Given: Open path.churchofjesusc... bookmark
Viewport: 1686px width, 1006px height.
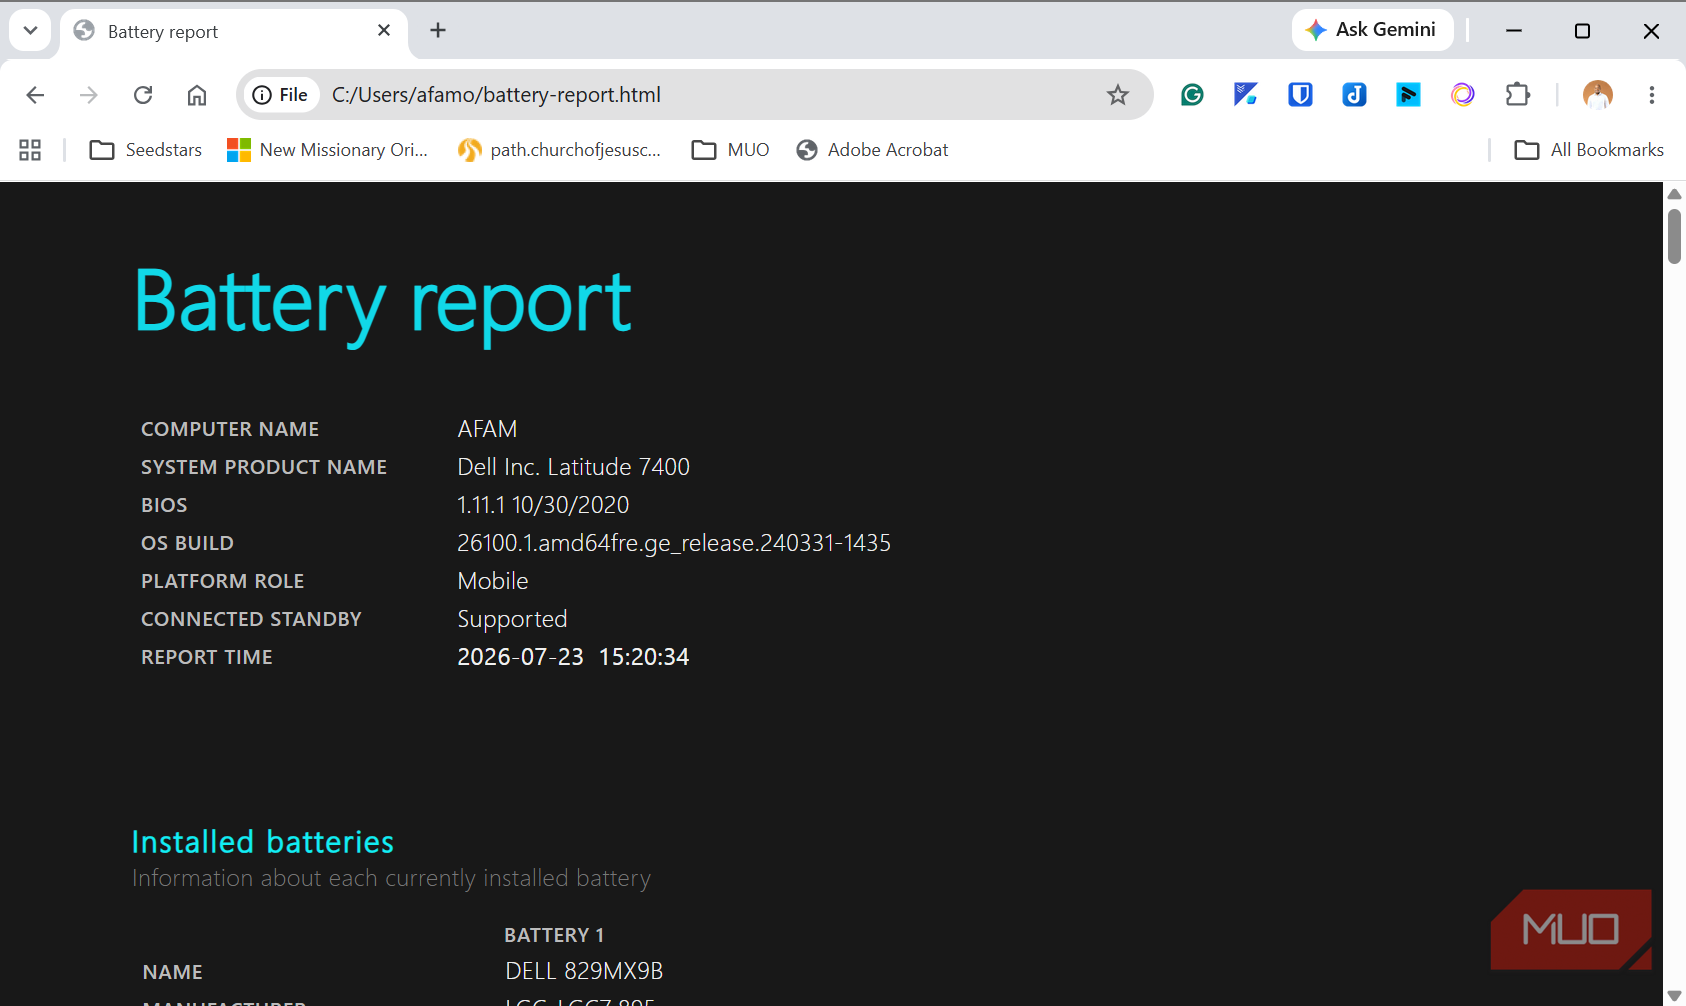Looking at the screenshot, I should pyautogui.click(x=560, y=150).
